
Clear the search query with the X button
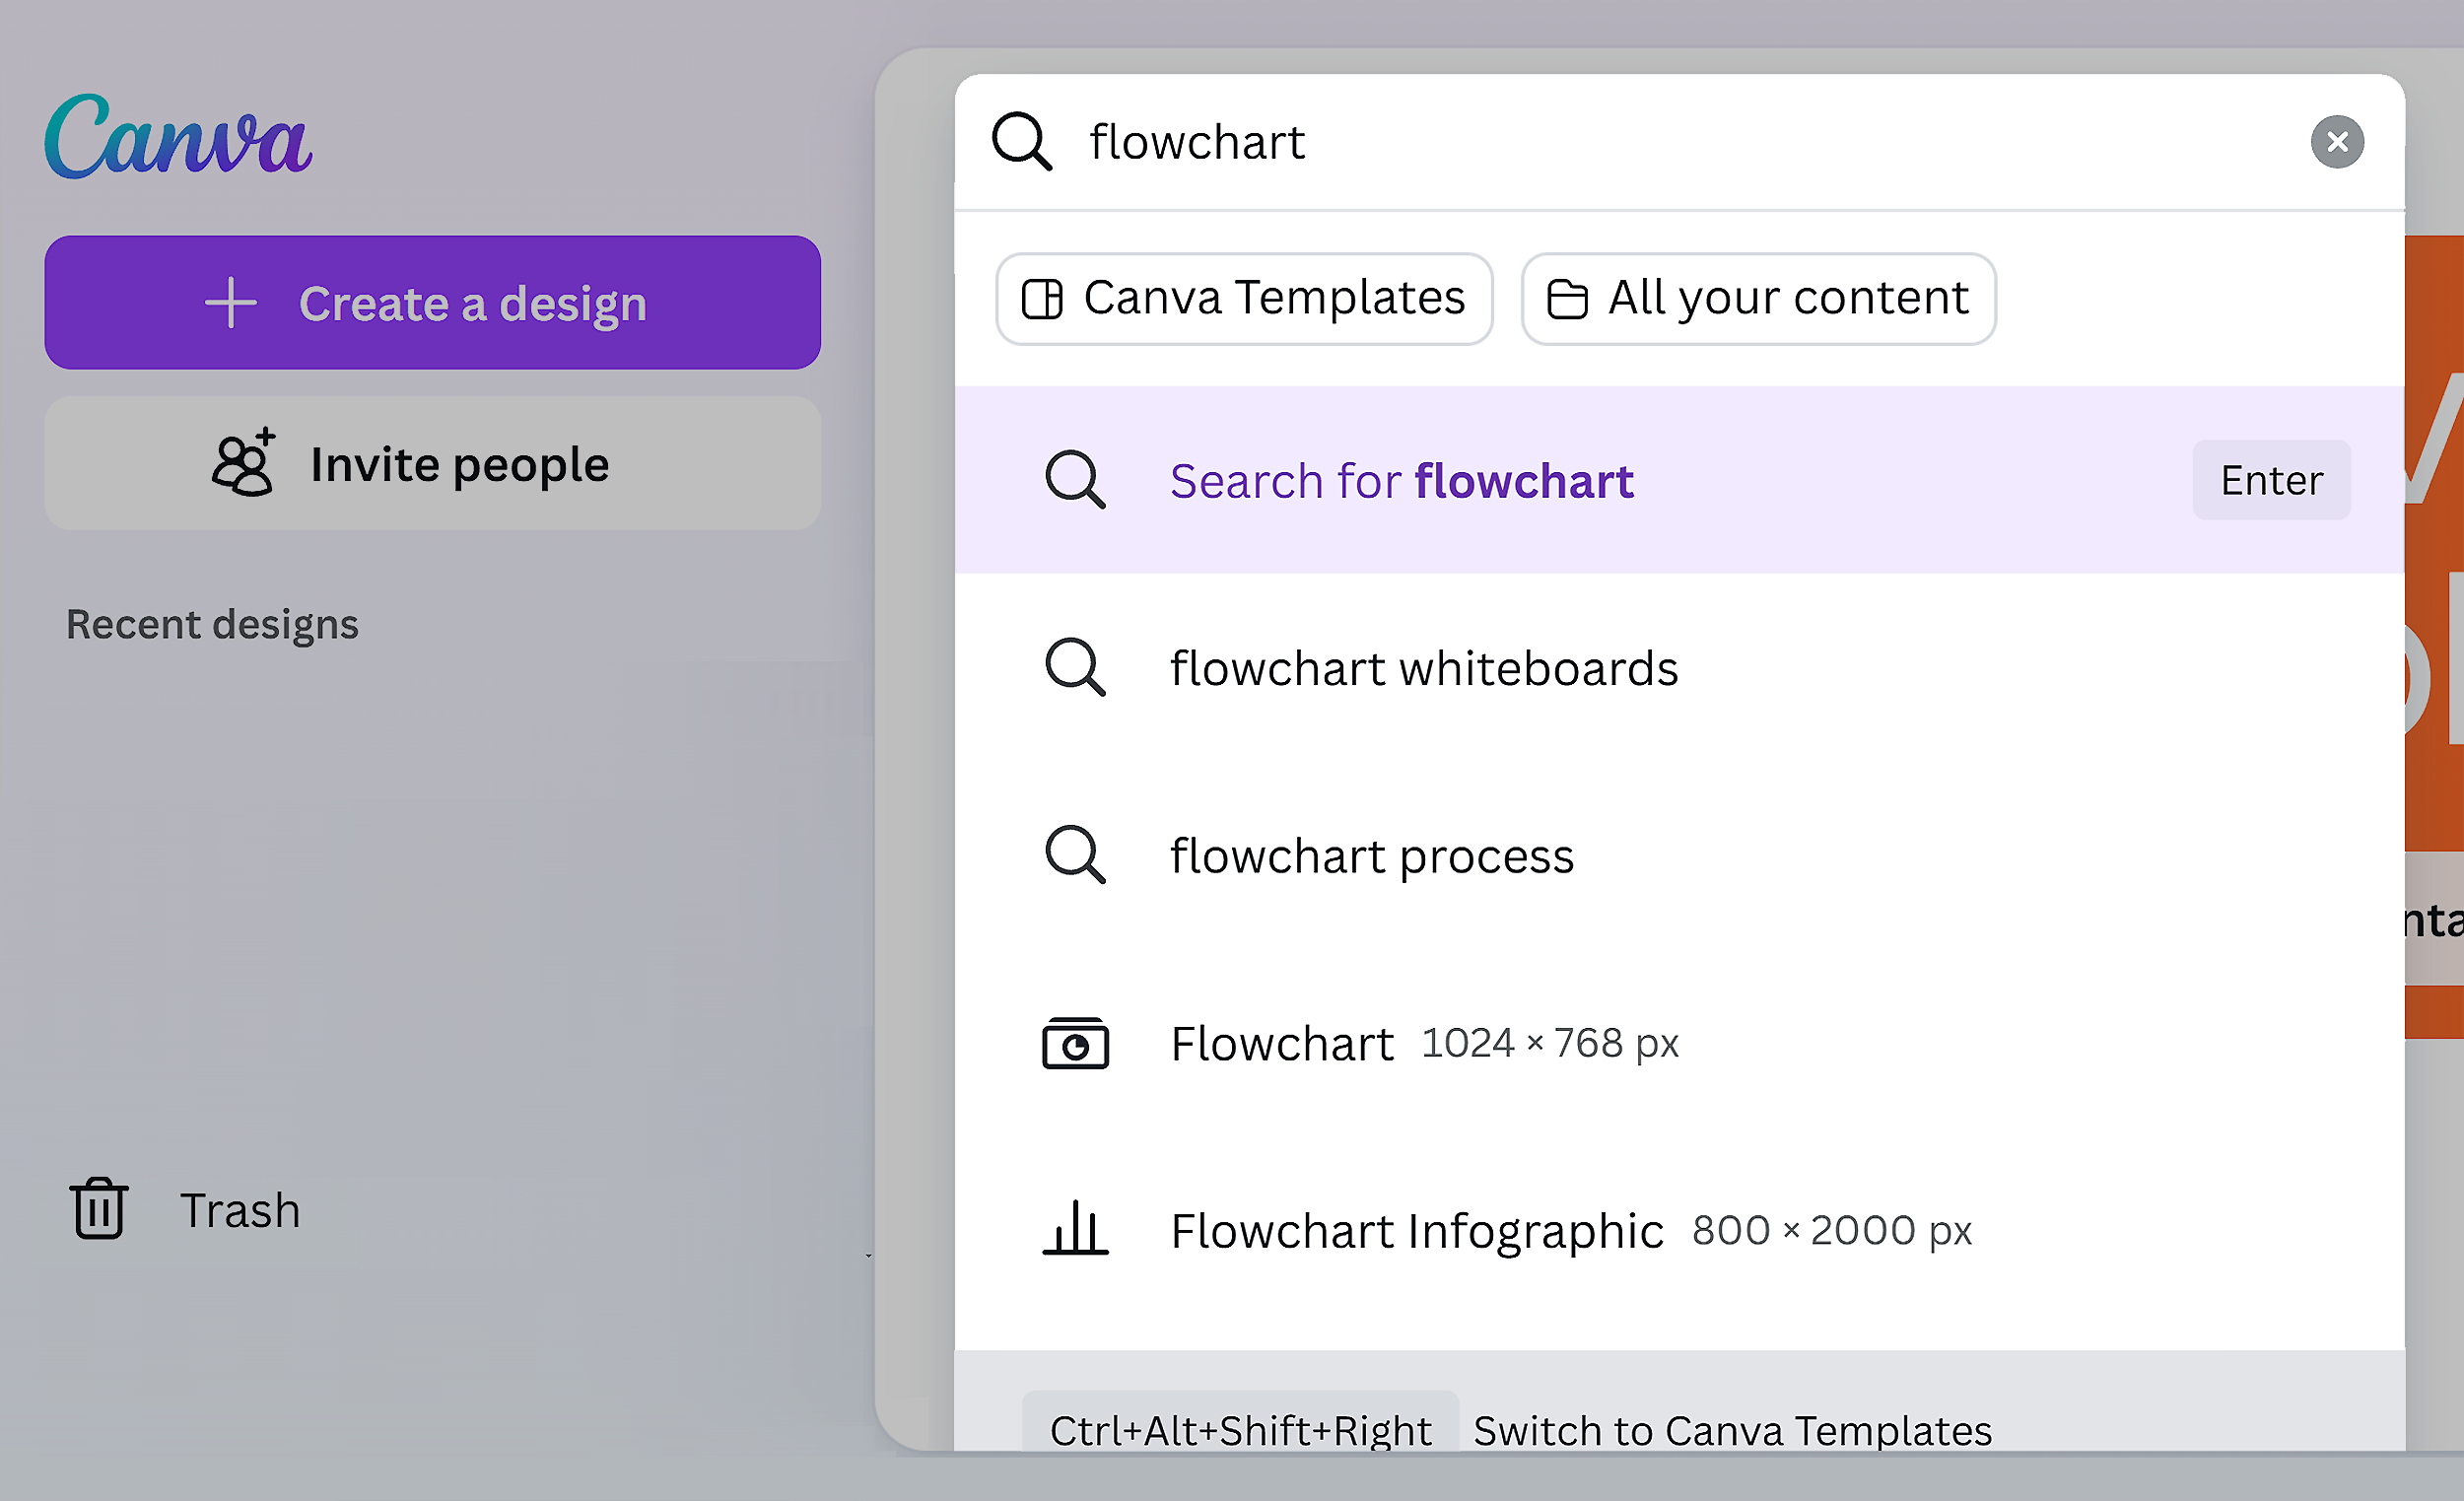click(2337, 141)
